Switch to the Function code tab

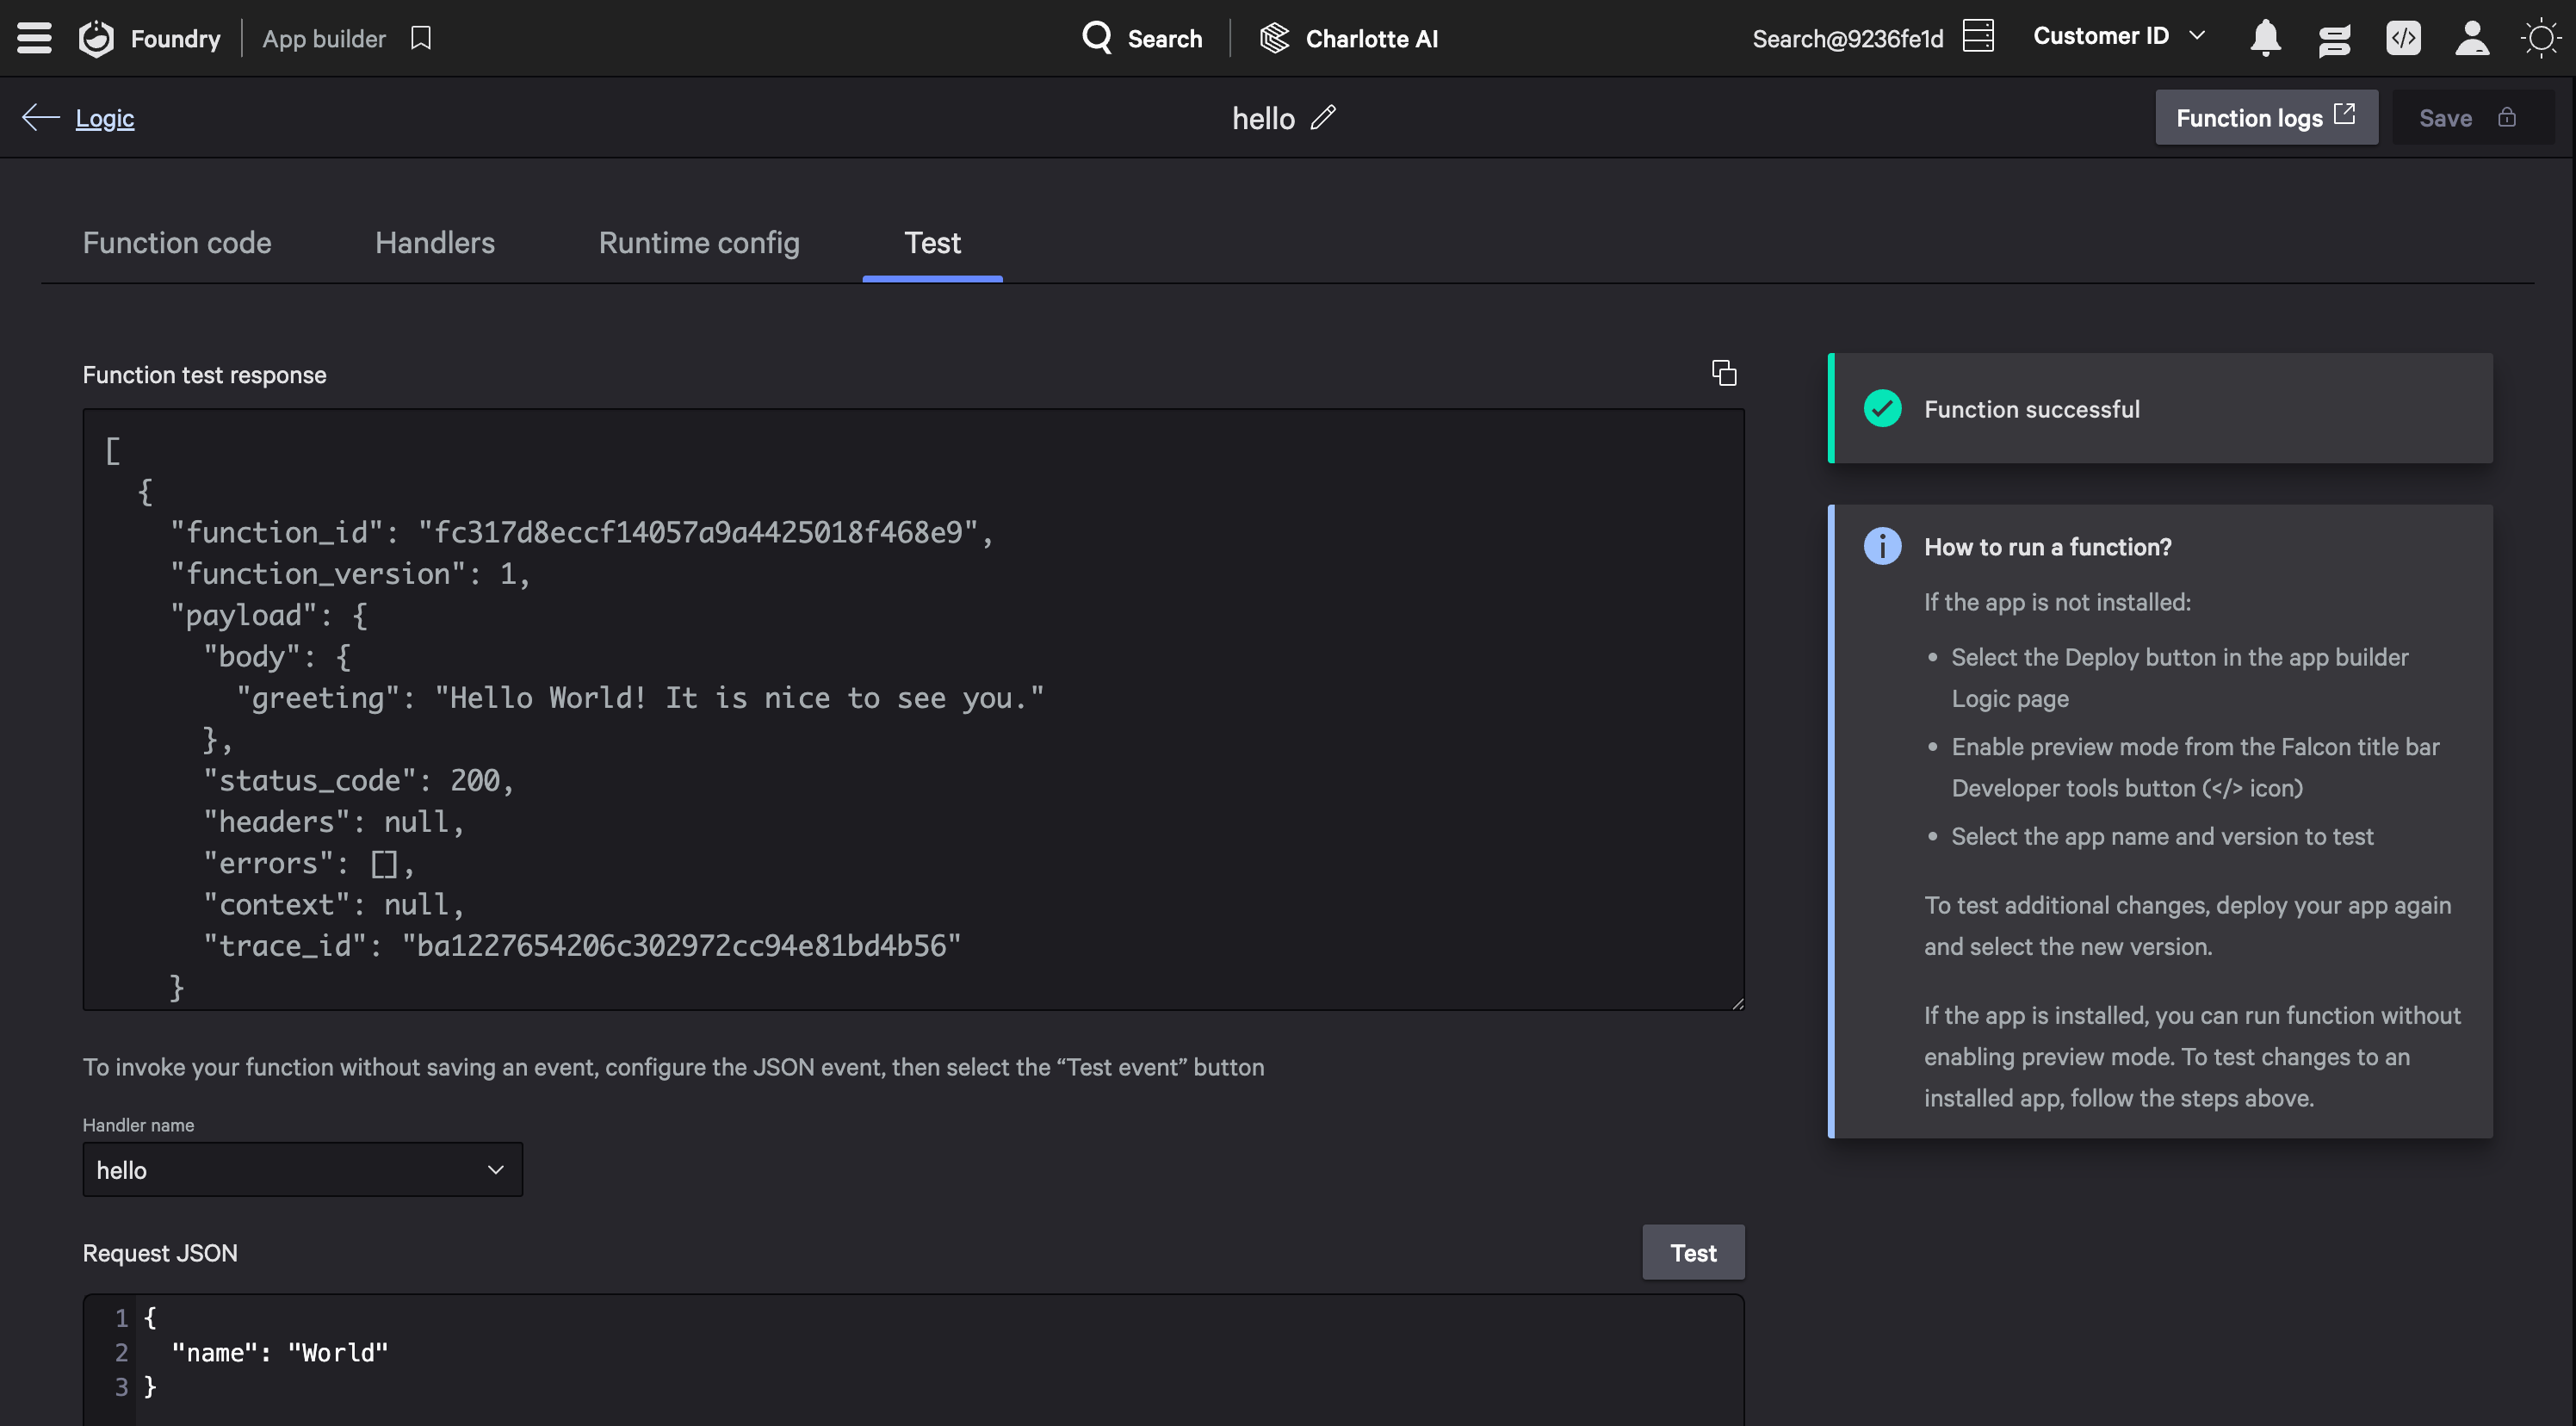(x=177, y=243)
